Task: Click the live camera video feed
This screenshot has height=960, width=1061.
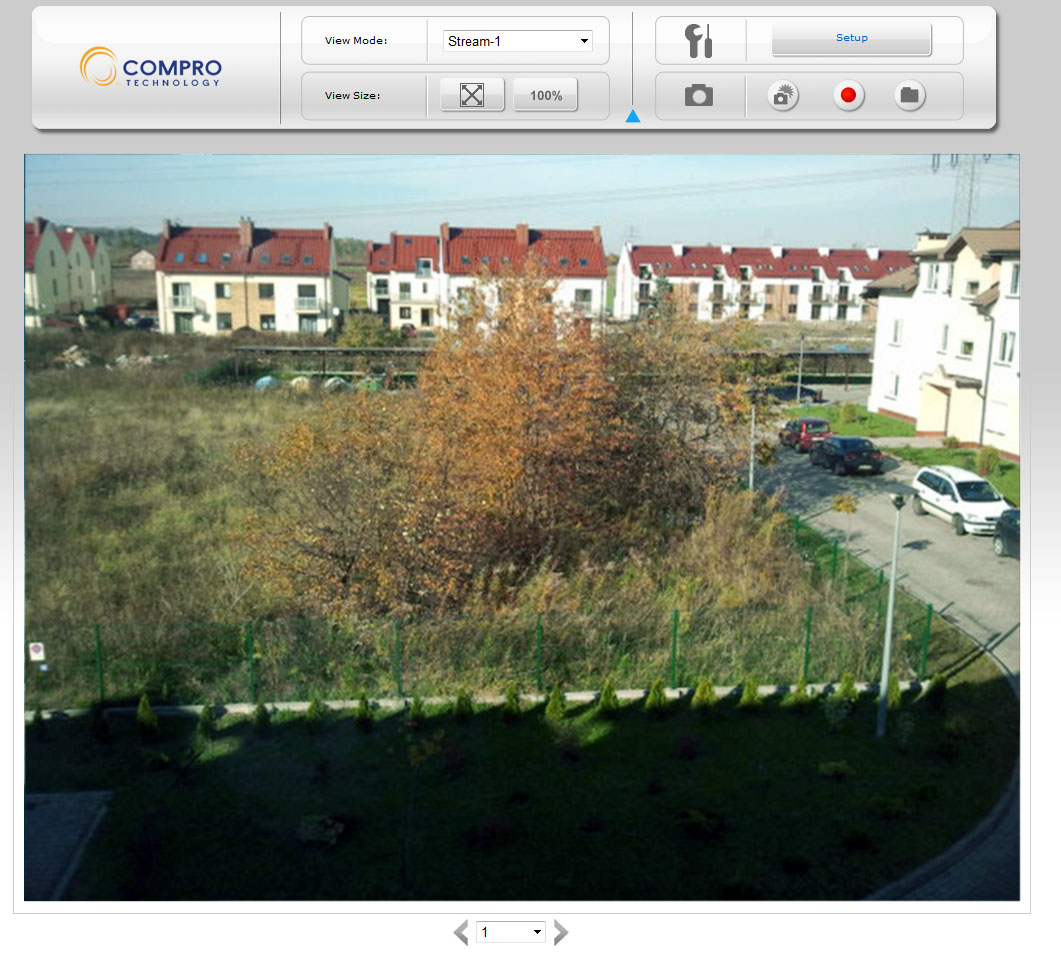Action: point(522,528)
